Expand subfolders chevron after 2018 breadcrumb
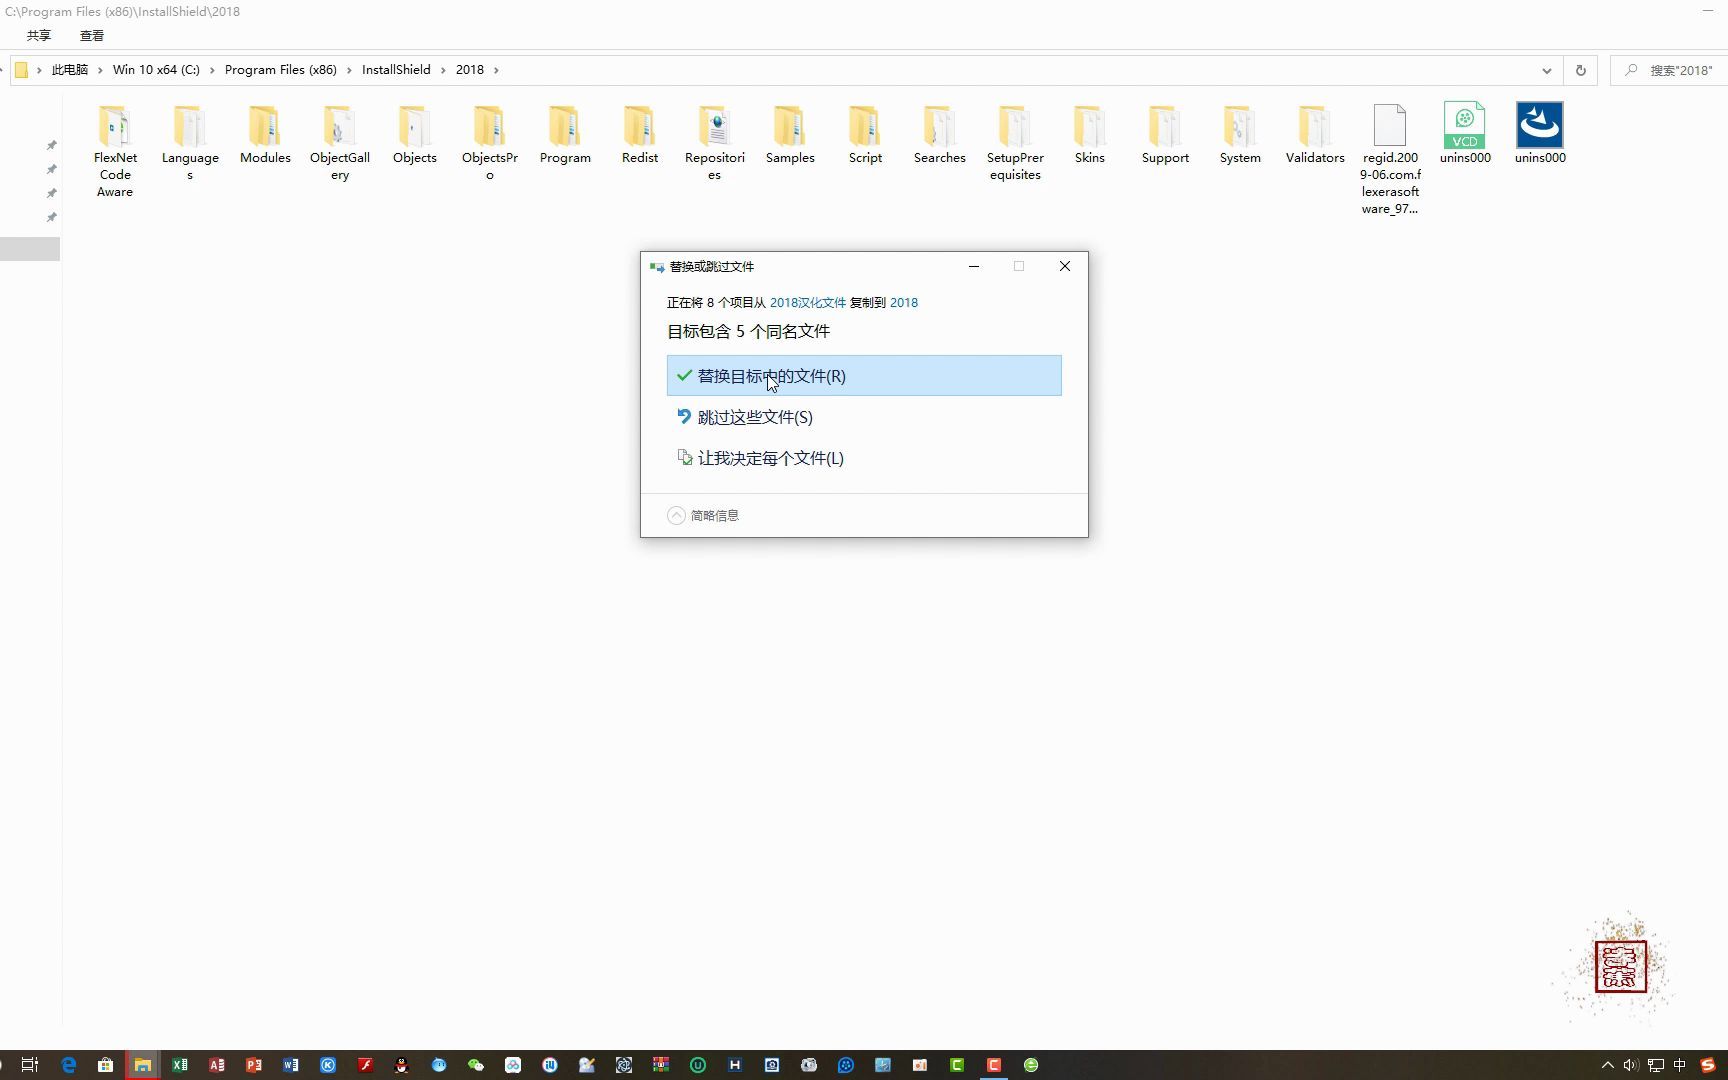 click(496, 70)
